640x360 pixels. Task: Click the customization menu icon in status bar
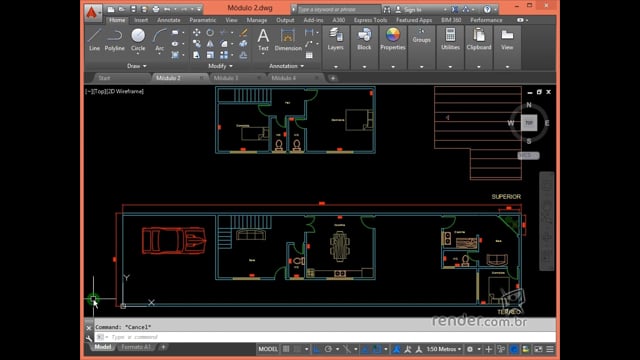(x=550, y=349)
